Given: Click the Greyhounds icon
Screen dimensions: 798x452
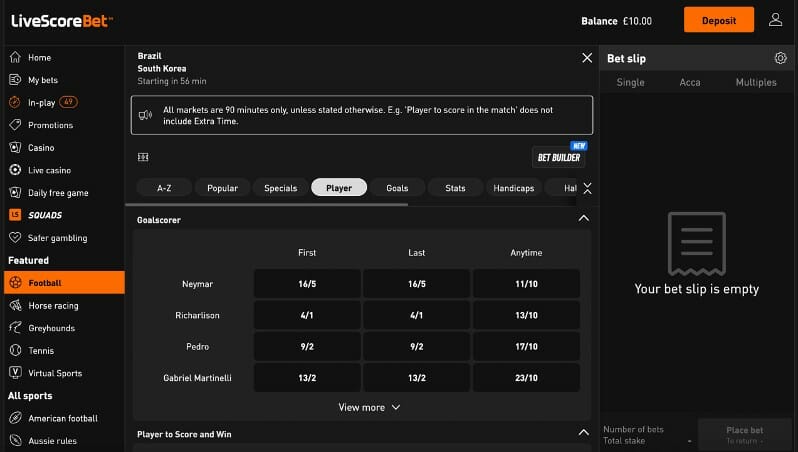Looking at the screenshot, I should 15,327.
